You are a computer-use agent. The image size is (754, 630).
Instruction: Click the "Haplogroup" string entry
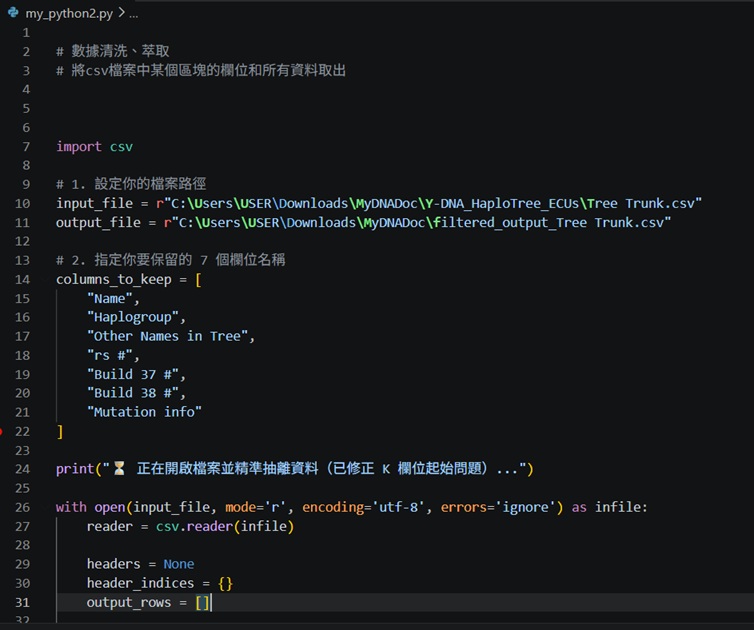(133, 317)
